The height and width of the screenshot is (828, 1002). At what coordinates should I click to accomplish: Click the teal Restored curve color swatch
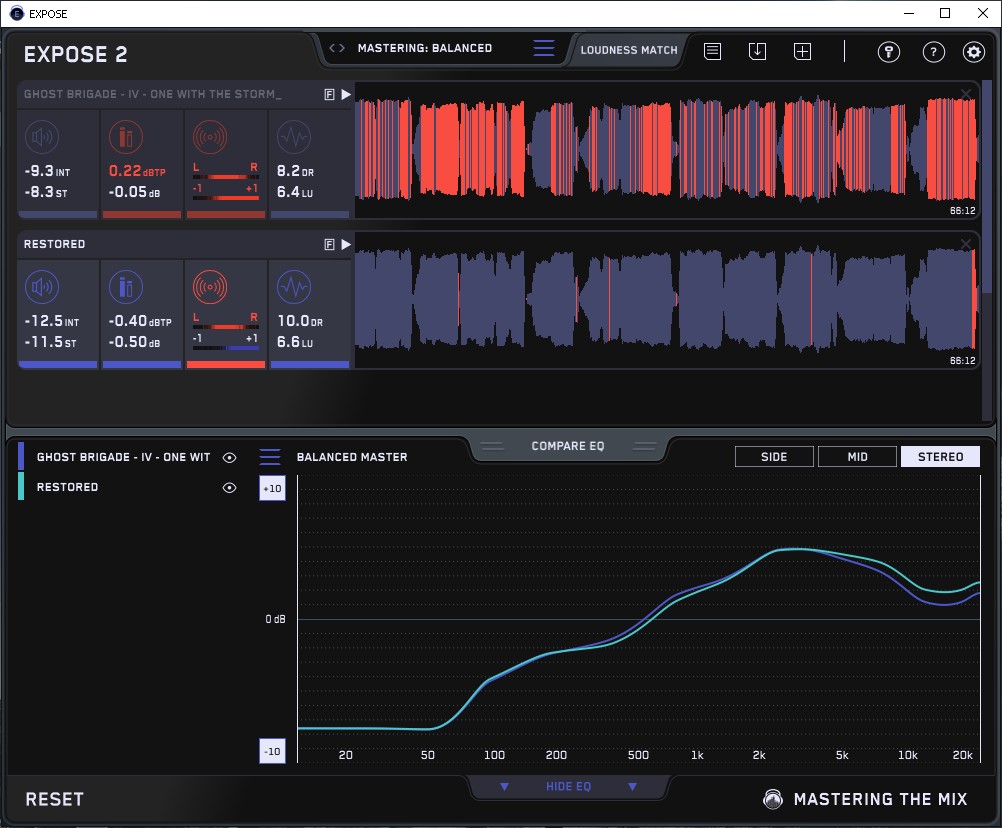(x=21, y=486)
